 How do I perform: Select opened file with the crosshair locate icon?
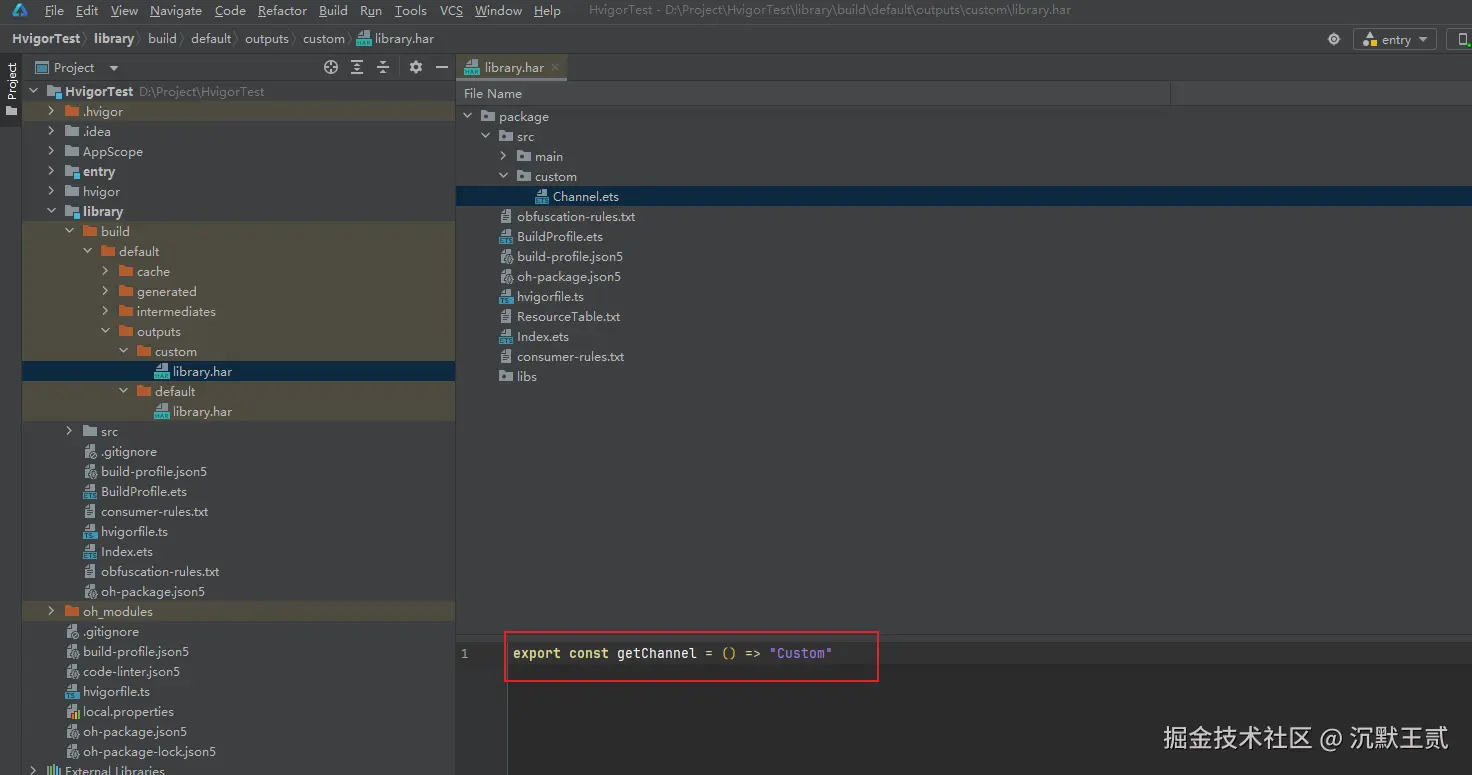[330, 67]
